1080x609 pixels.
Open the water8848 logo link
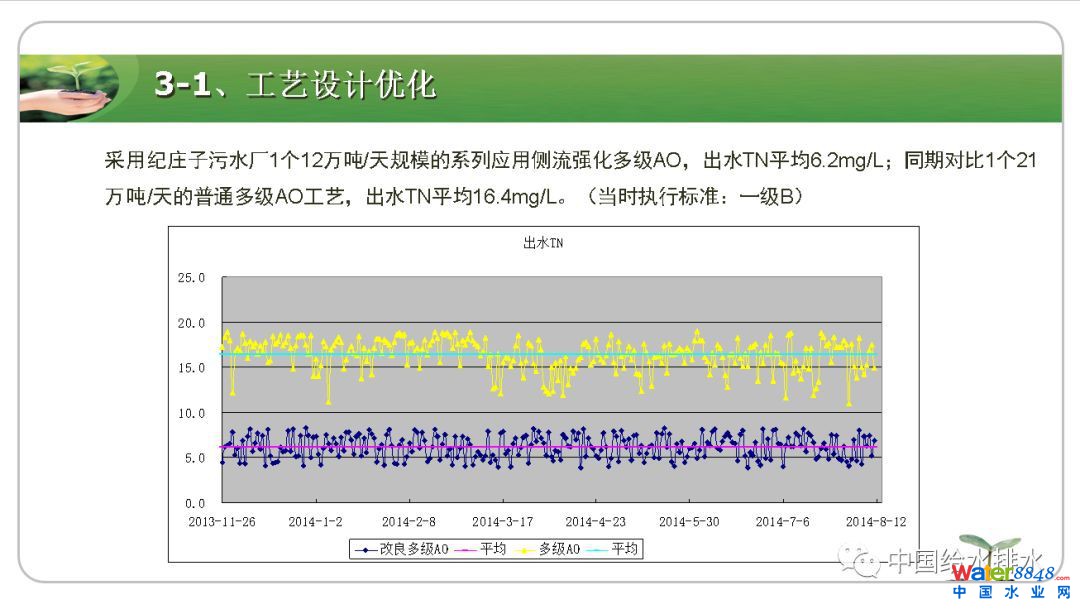(1002, 573)
